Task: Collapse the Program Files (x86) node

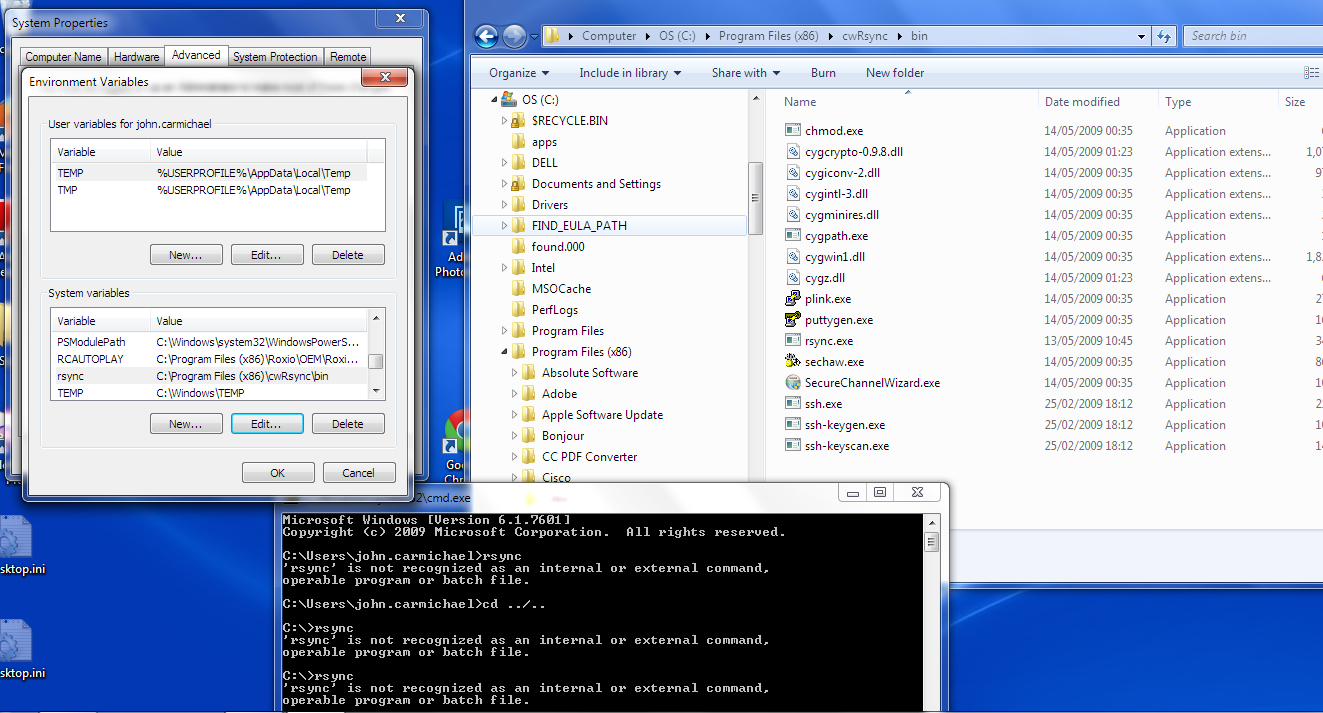Action: [504, 352]
